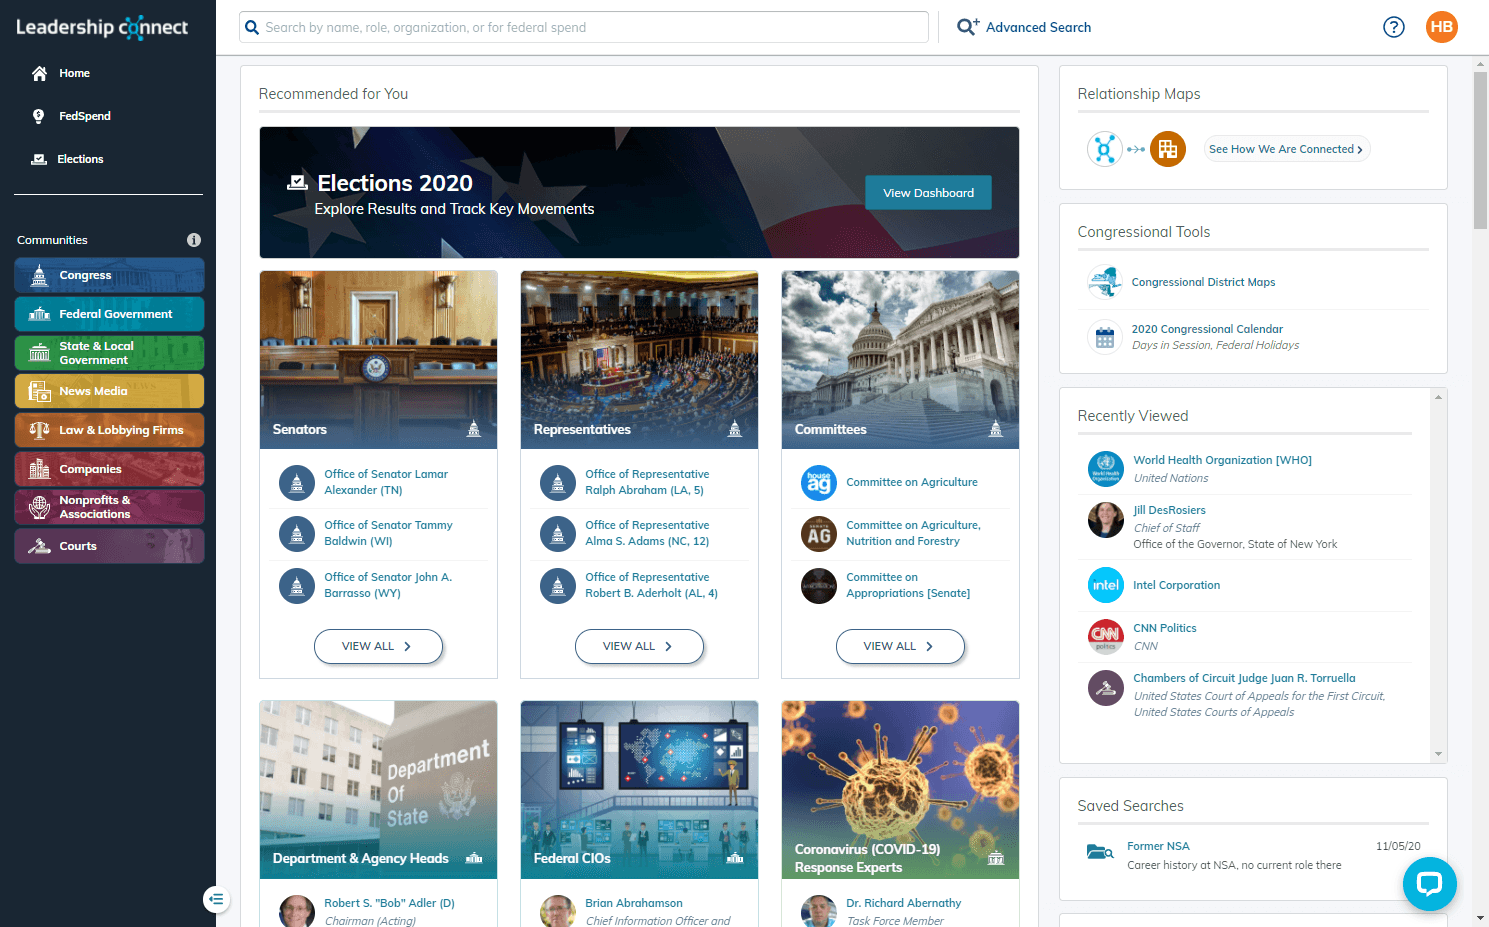Viewport: 1489px width, 927px height.
Task: Click the Robert S. Adler profile photo
Action: 297,911
